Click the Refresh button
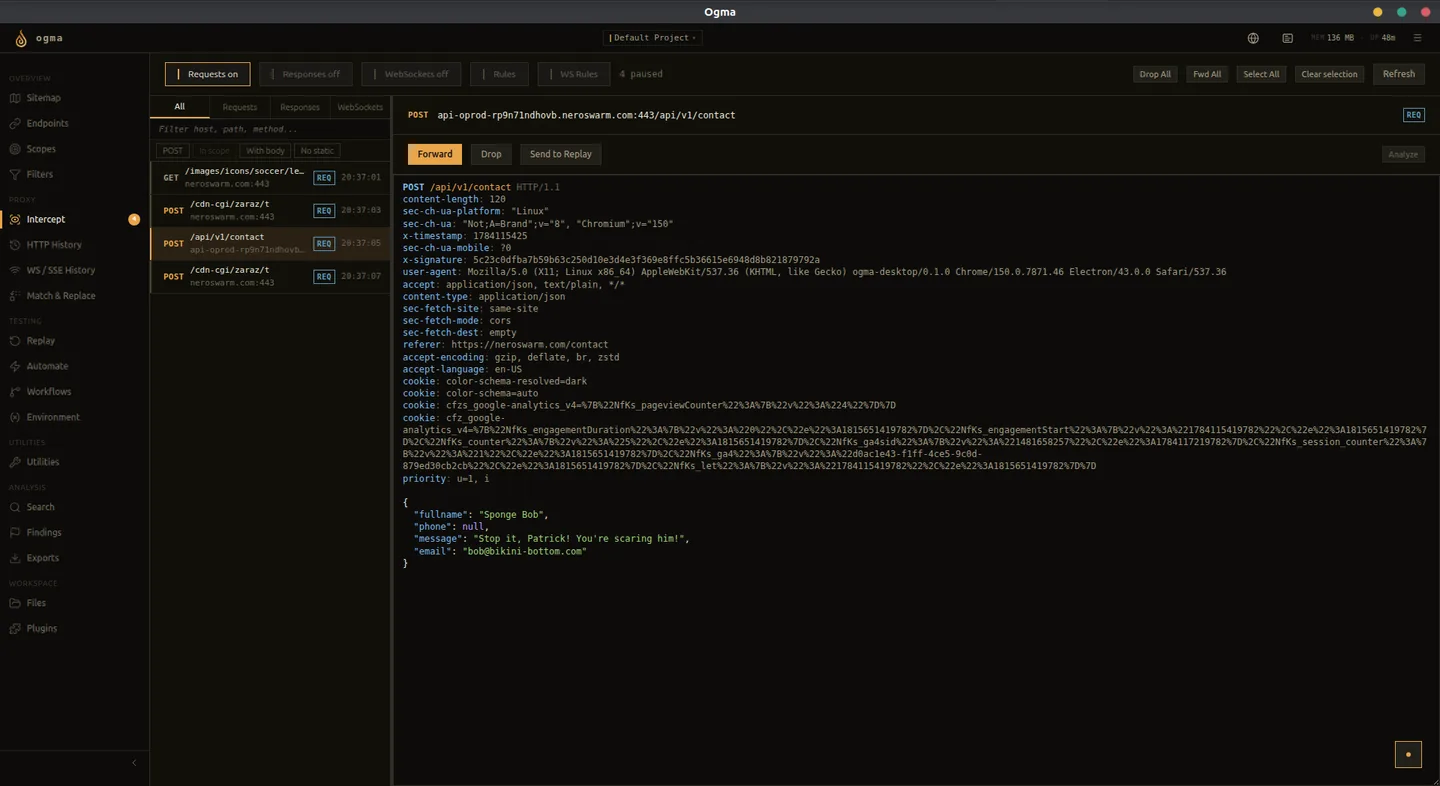This screenshot has height=786, width=1440. pyautogui.click(x=1399, y=74)
